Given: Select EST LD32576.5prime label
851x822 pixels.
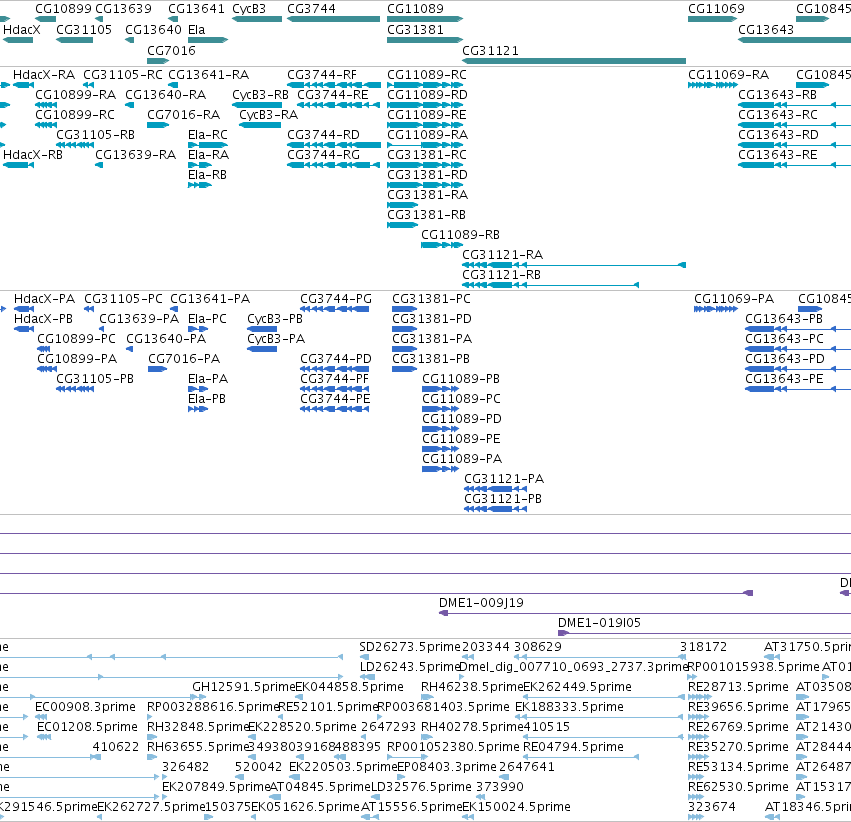Looking at the screenshot, I should click(421, 786).
